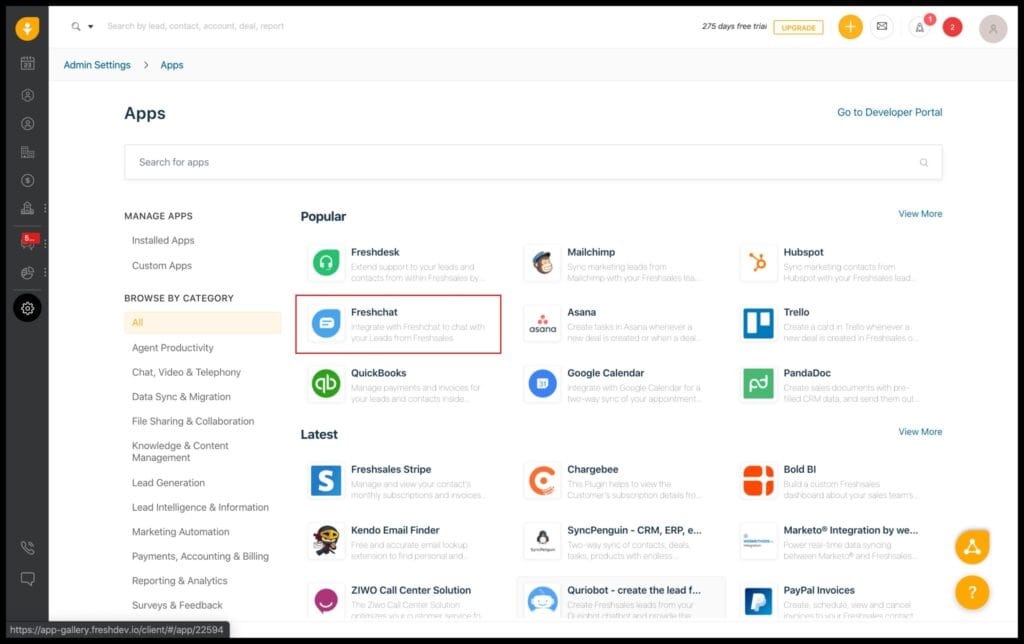Expand the search scope dropdown arrow
This screenshot has width=1024, height=644.
89,27
